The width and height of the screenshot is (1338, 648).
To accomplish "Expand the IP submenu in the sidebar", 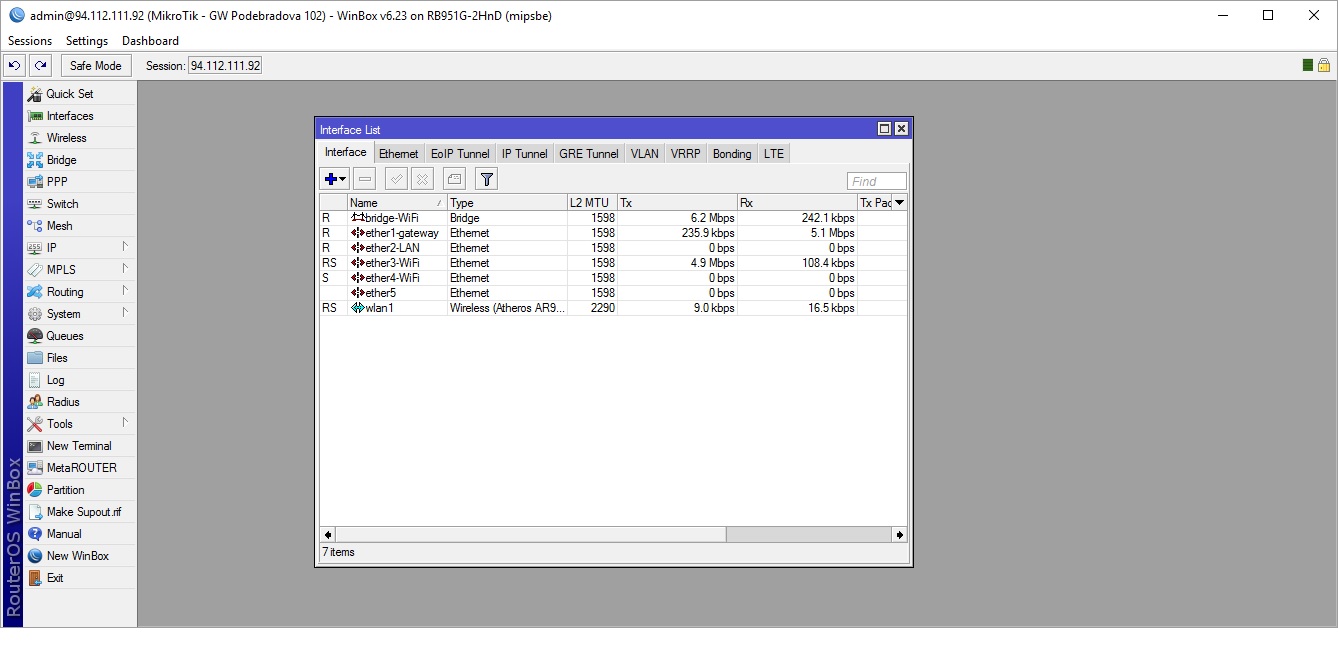I will click(51, 248).
